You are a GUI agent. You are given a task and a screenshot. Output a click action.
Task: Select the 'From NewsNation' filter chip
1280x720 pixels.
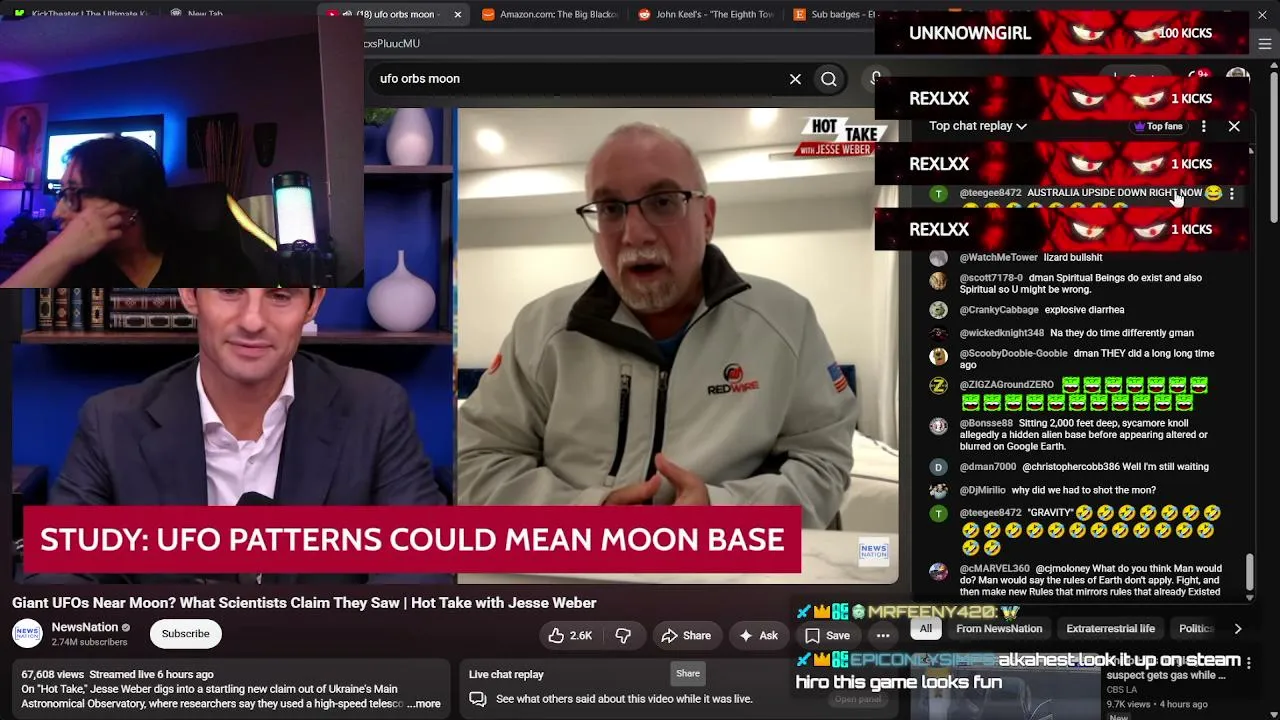[999, 628]
